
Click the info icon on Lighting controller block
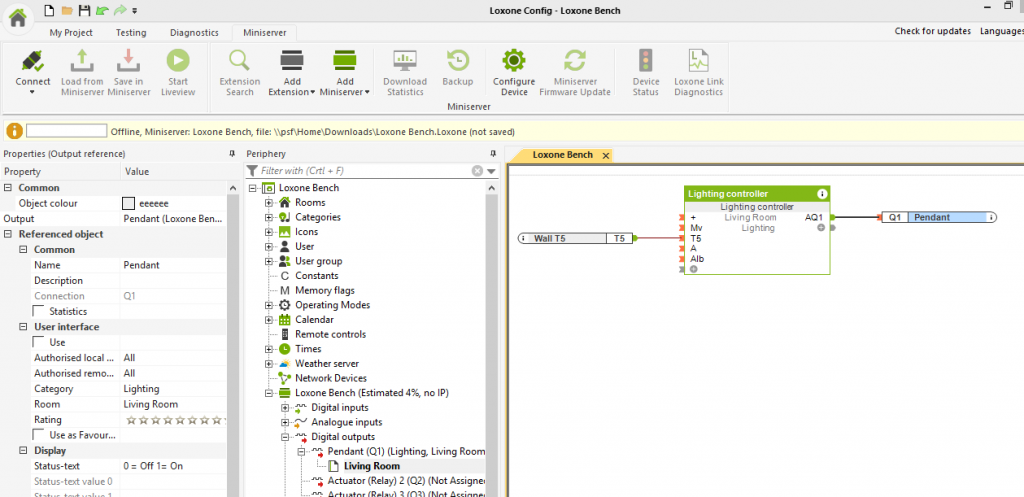[822, 194]
